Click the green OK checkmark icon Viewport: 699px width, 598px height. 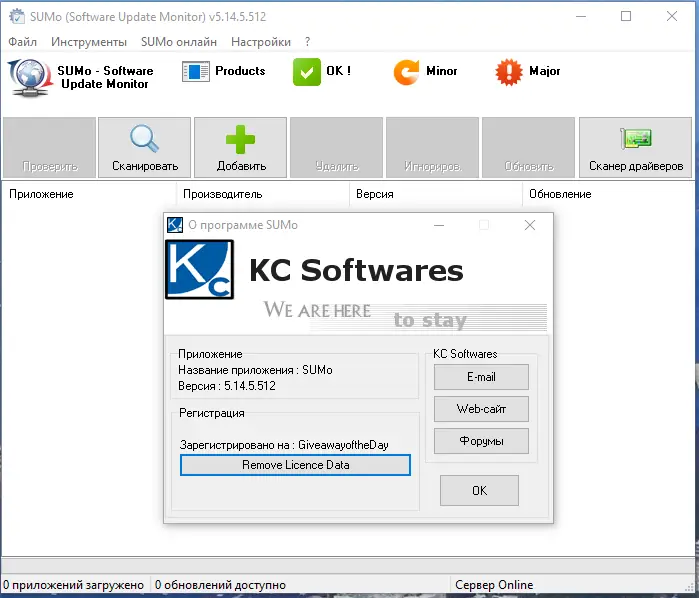(x=307, y=71)
